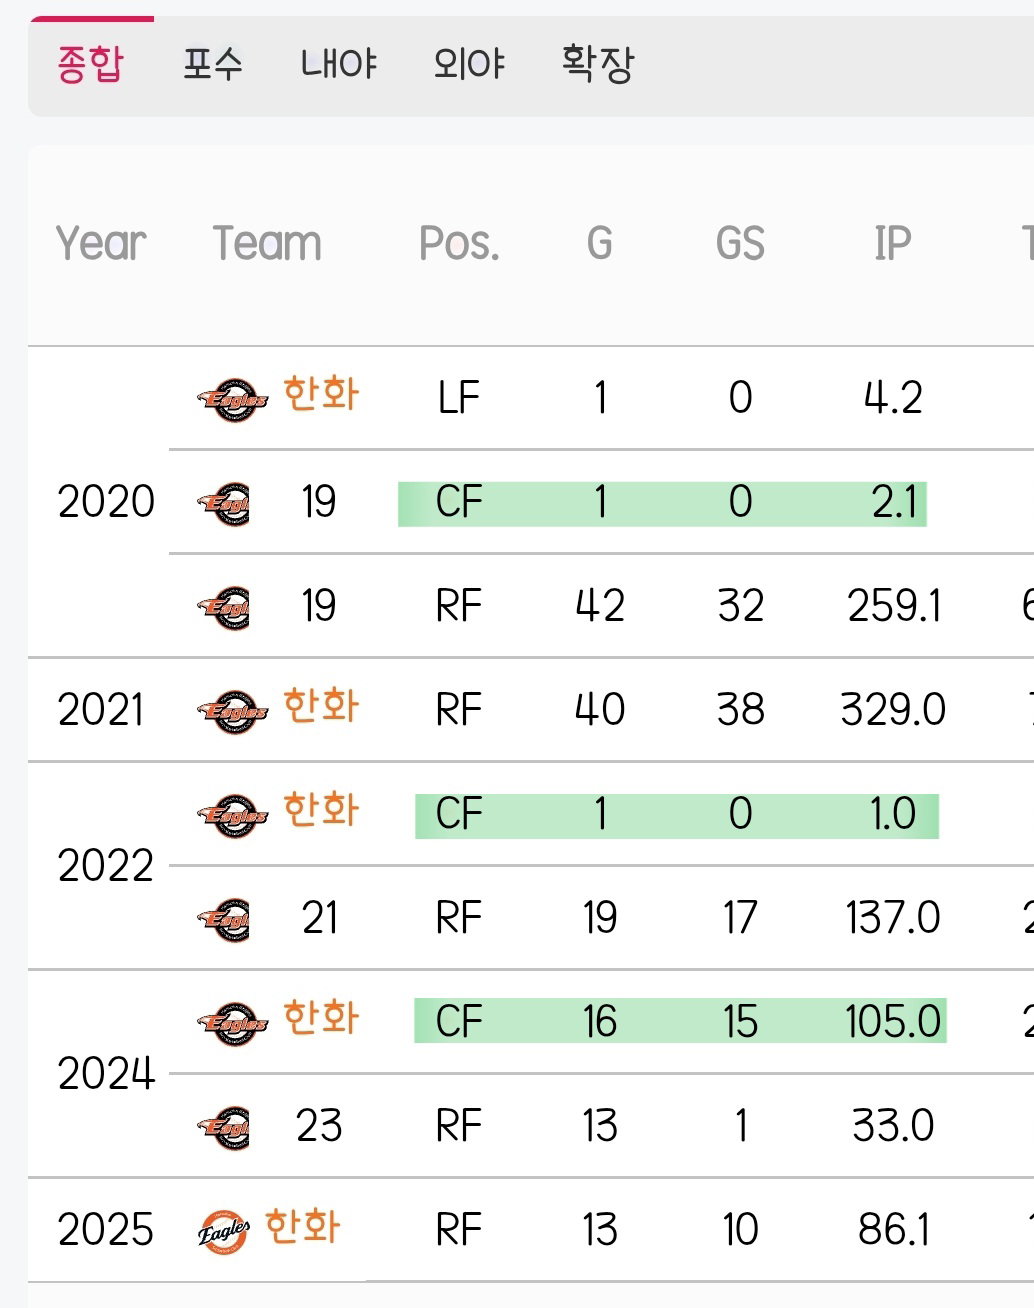Click Eagles logo in 2020 CF row
Screen dimensions: 1034x1308
click(223, 504)
